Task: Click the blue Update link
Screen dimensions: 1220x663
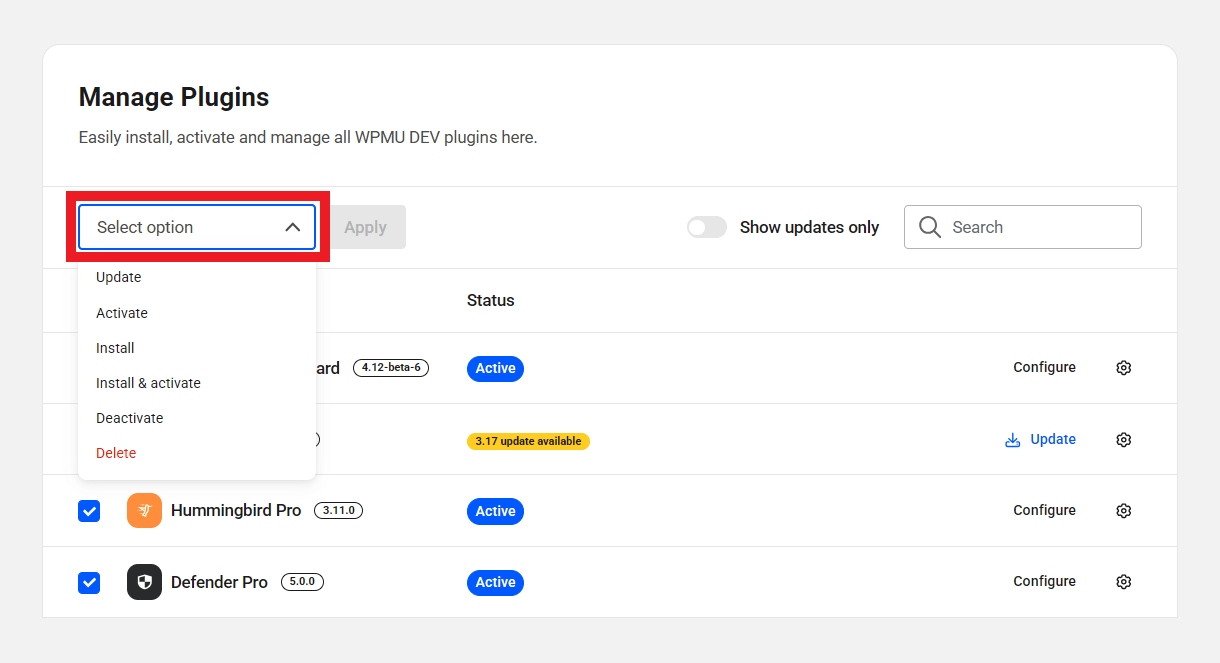Action: coord(1053,439)
